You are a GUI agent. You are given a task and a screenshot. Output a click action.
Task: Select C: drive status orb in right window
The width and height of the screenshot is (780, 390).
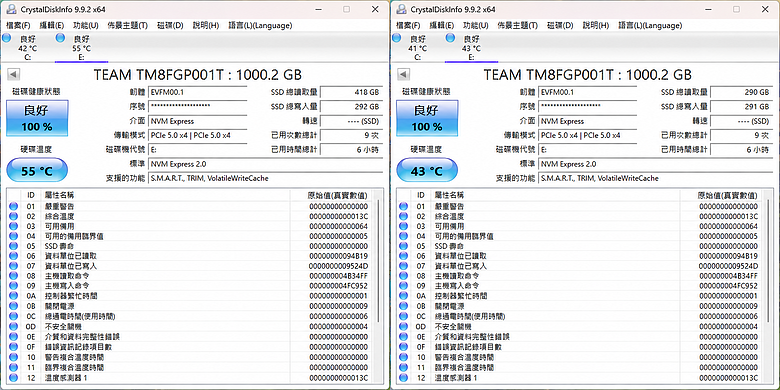click(396, 38)
